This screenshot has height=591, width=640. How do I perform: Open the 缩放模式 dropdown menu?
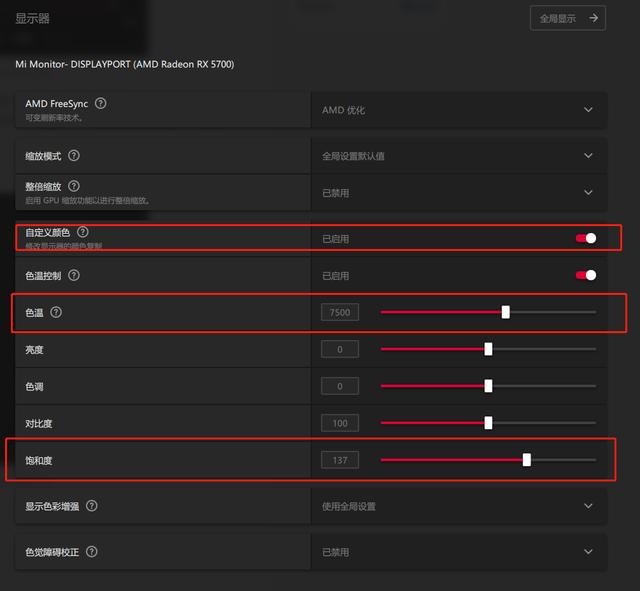588,156
